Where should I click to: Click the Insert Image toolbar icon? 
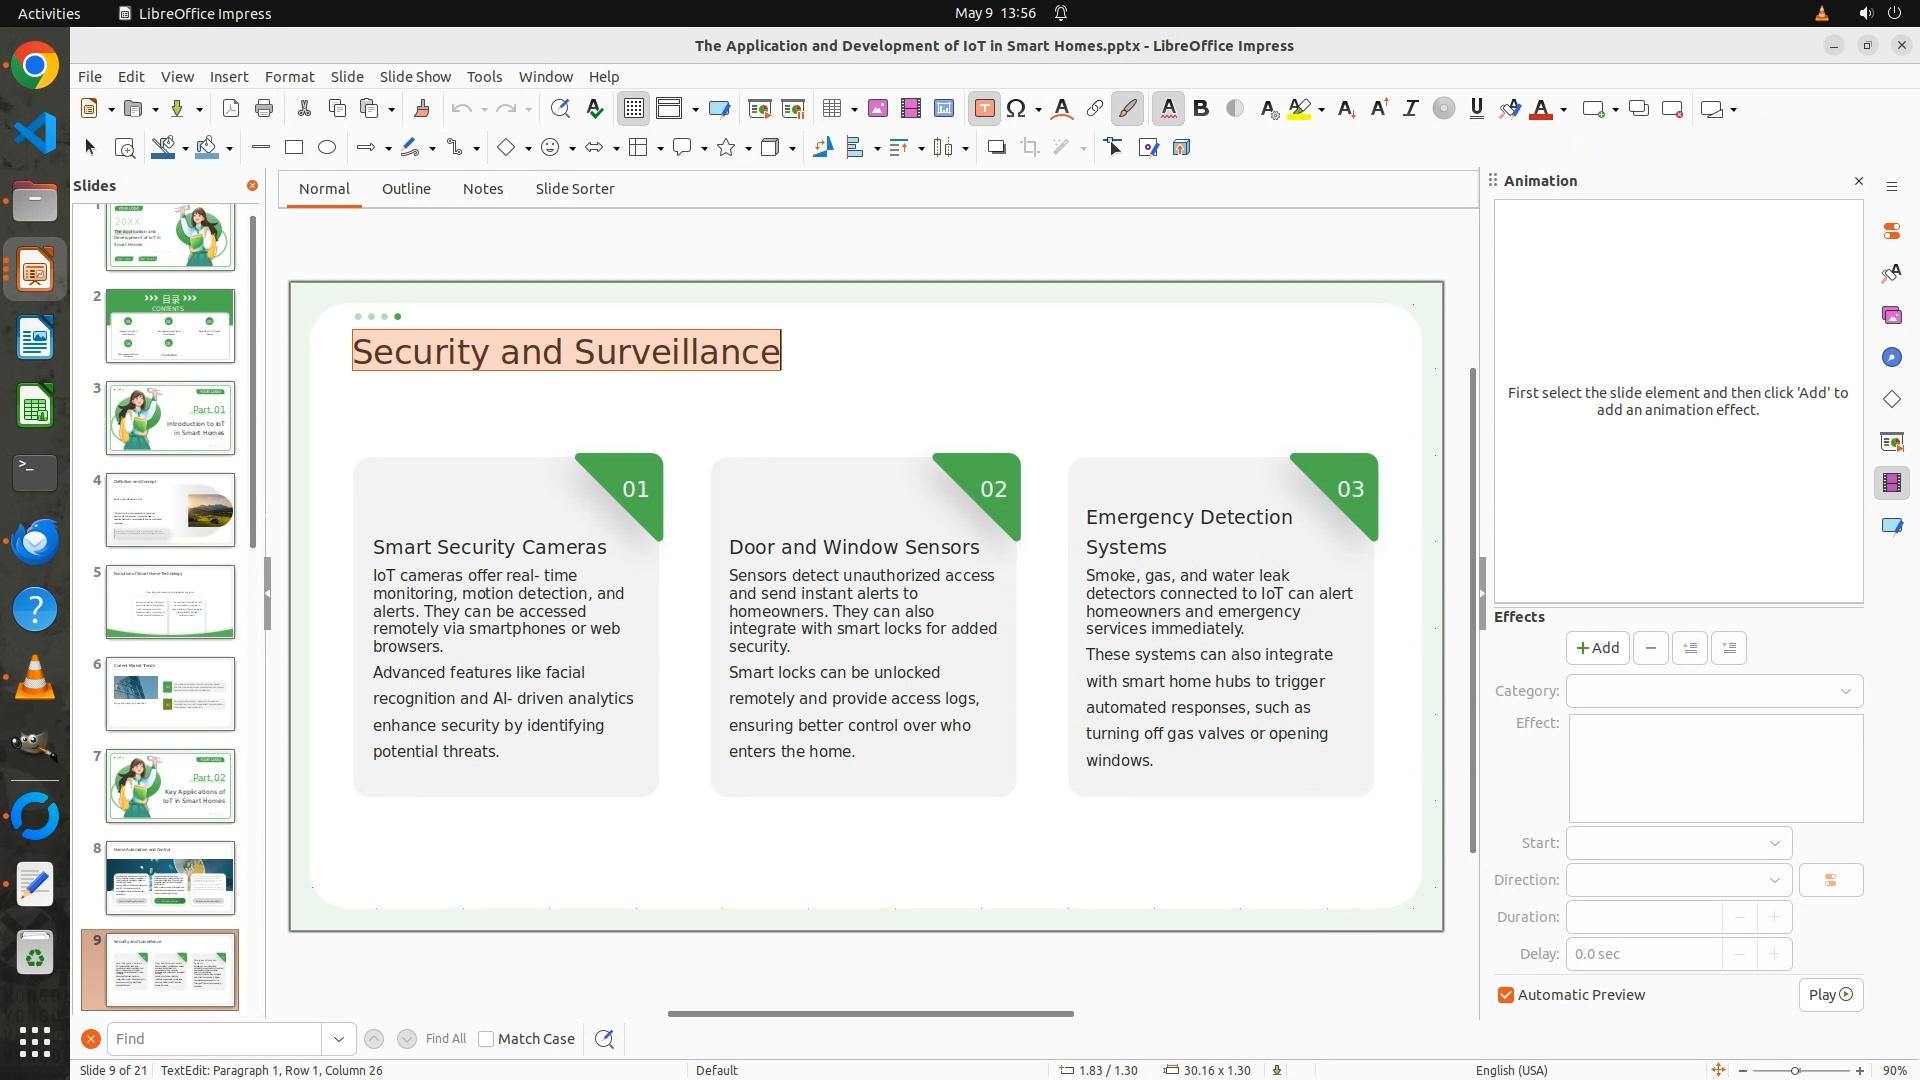click(x=878, y=109)
